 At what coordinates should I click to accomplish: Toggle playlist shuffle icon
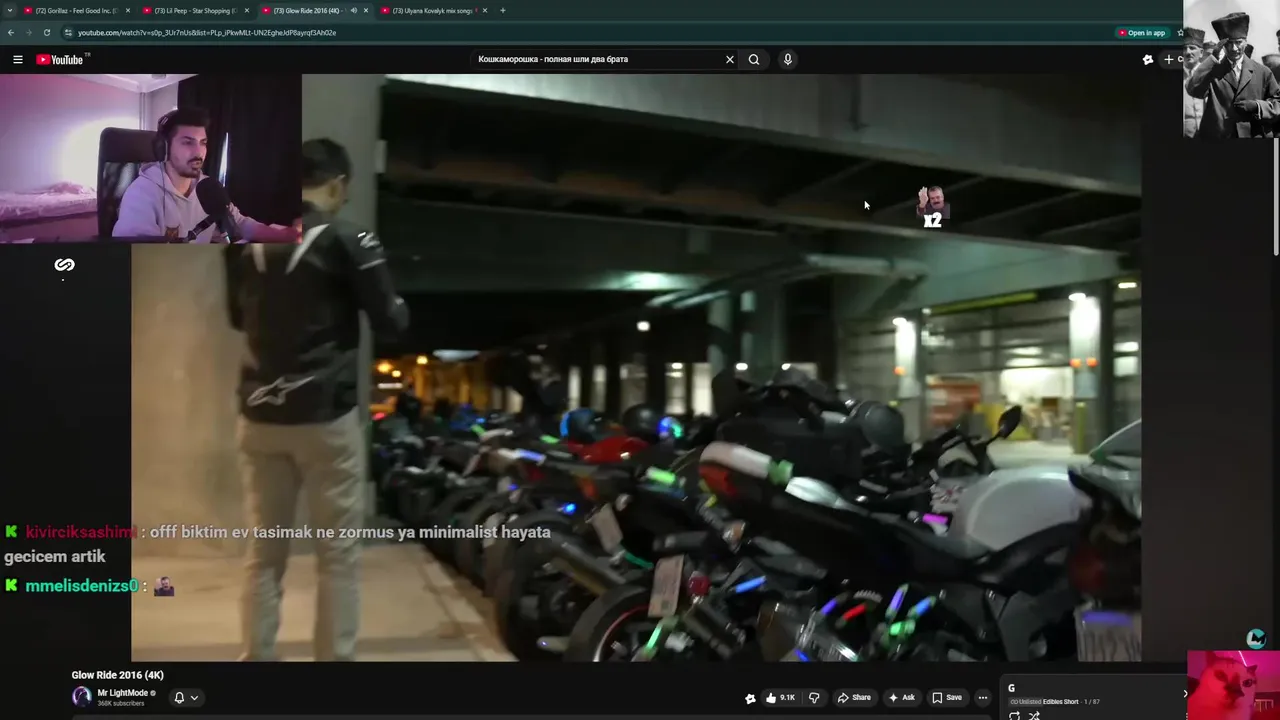(1034, 715)
